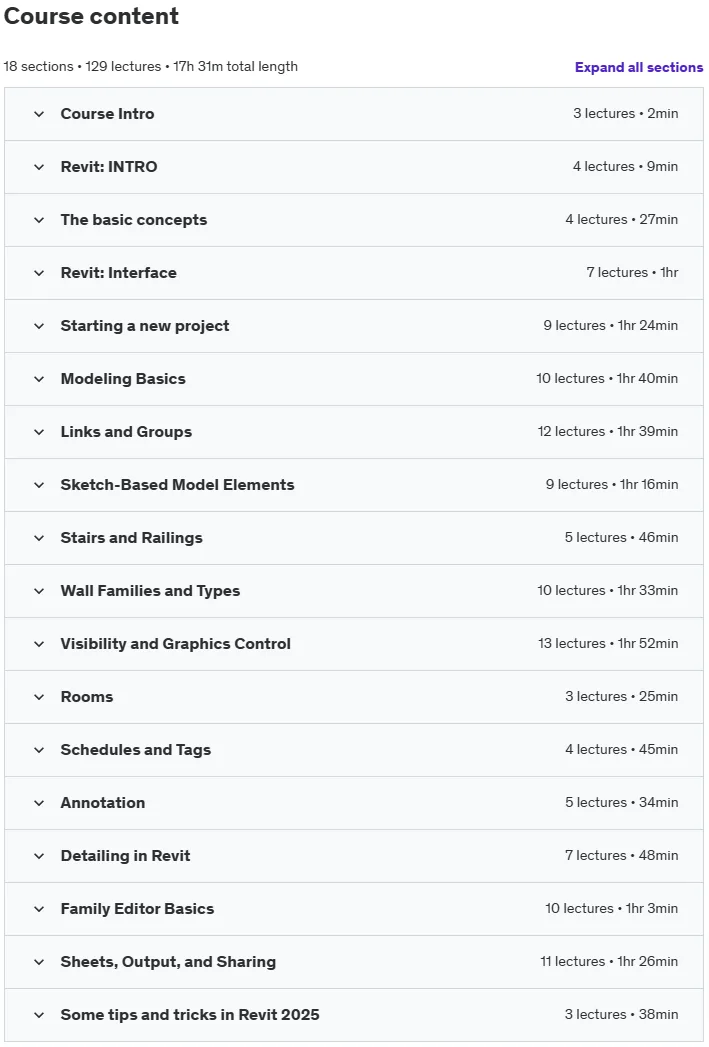Toggle chevron for Links and Groups
Image resolution: width=709 pixels, height=1047 pixels.
click(x=39, y=432)
